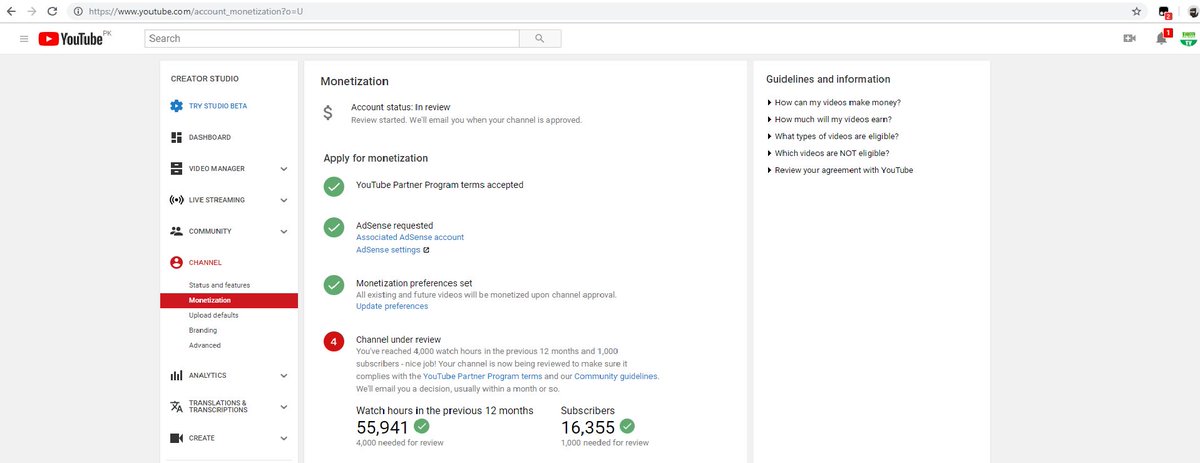Open Upload defaults settings
This screenshot has height=463, width=1200.
(213, 315)
